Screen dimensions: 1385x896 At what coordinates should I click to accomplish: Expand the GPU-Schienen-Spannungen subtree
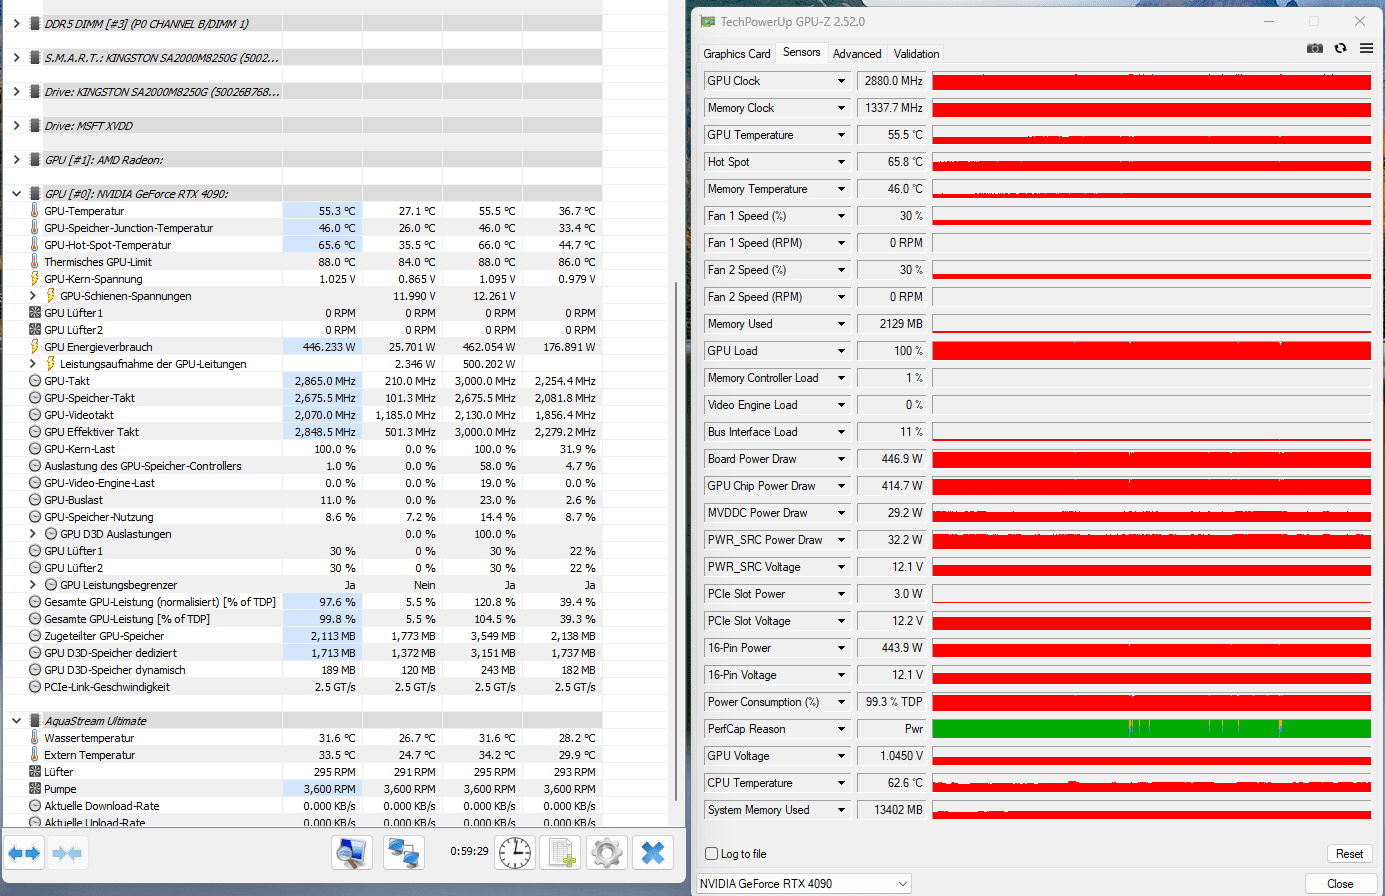click(x=32, y=296)
